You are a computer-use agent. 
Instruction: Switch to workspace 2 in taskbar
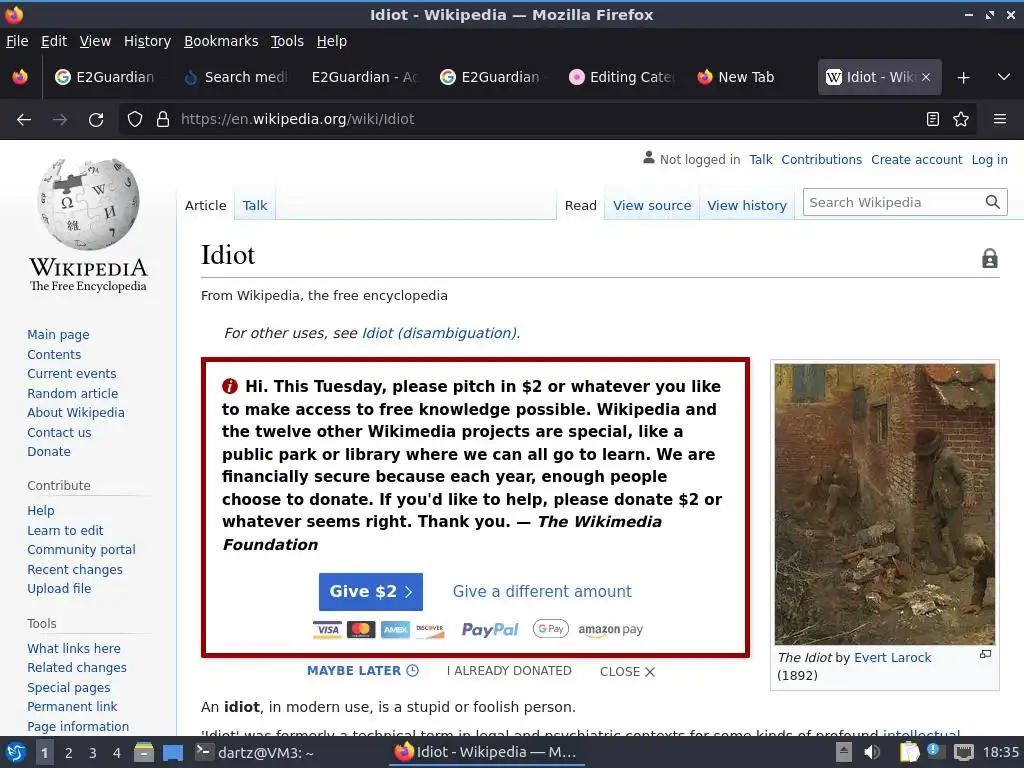[68, 753]
